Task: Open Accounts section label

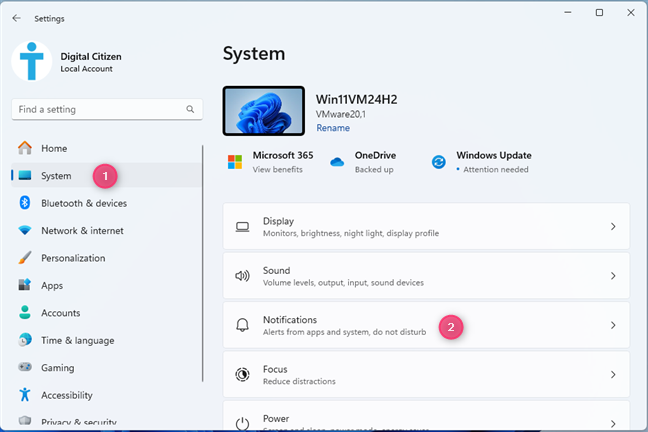Action: tap(61, 313)
